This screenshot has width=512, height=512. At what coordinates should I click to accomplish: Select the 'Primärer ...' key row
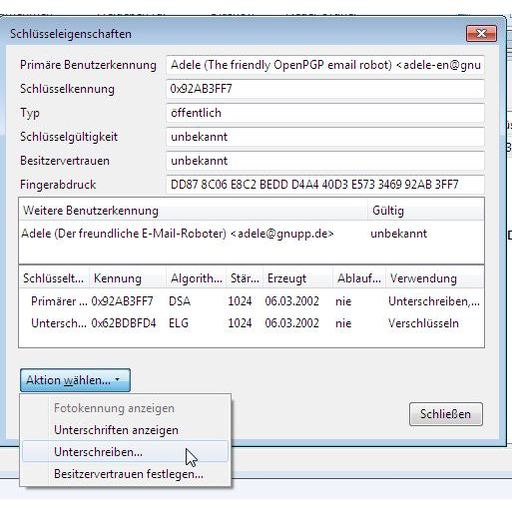(x=251, y=301)
